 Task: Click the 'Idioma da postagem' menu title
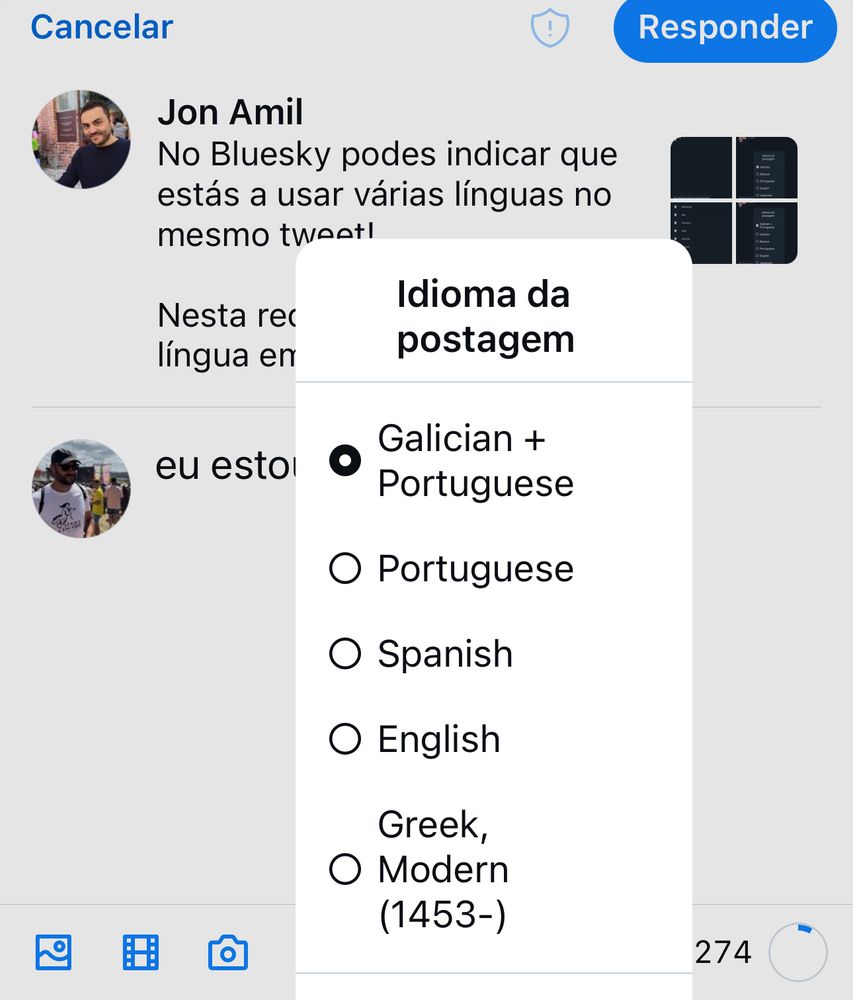(485, 317)
